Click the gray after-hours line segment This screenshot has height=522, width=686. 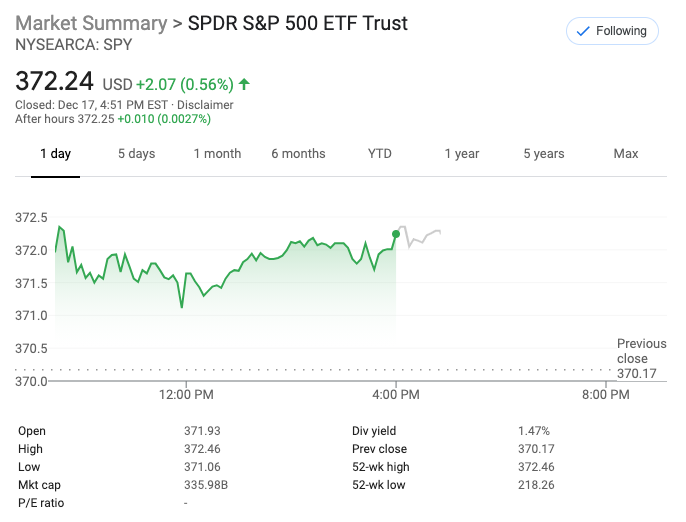420,238
